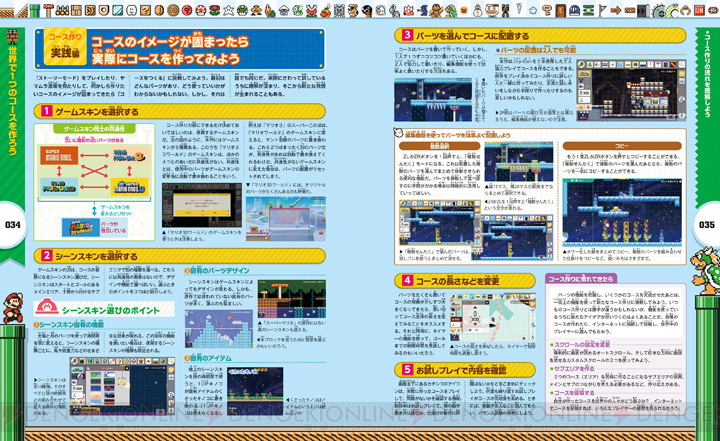Click the main blue title banner

point(180,50)
